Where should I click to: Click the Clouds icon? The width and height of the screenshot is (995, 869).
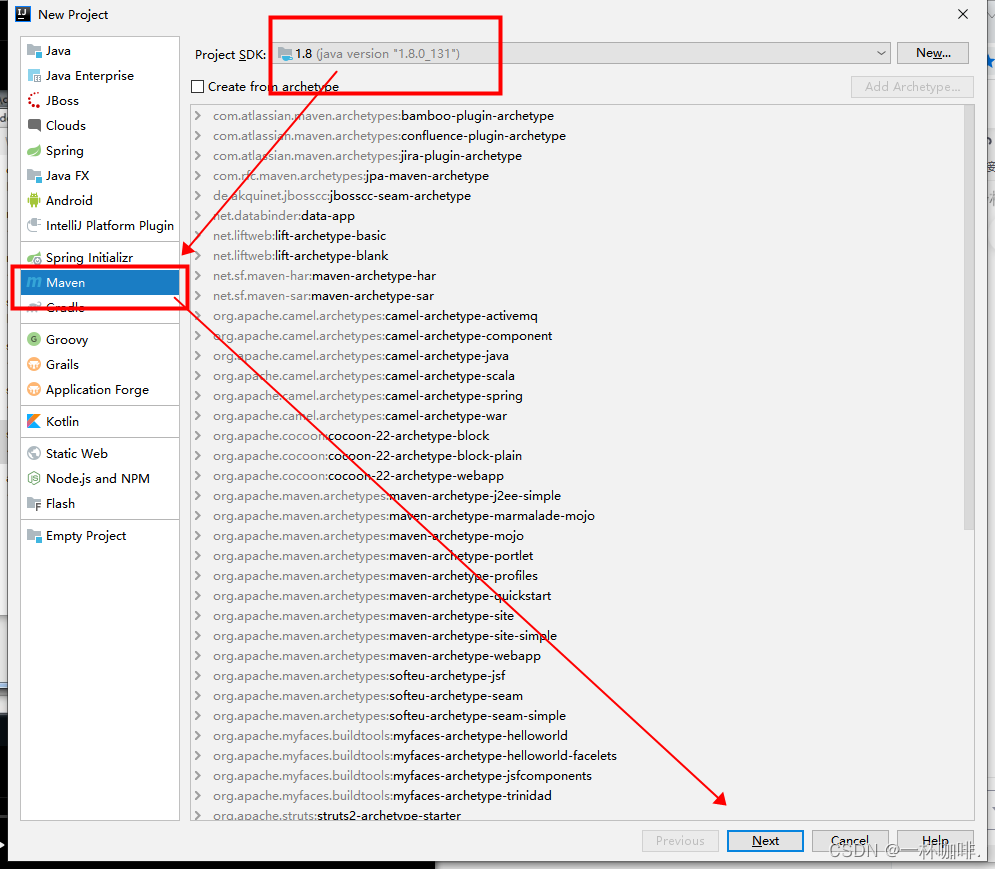tap(34, 125)
